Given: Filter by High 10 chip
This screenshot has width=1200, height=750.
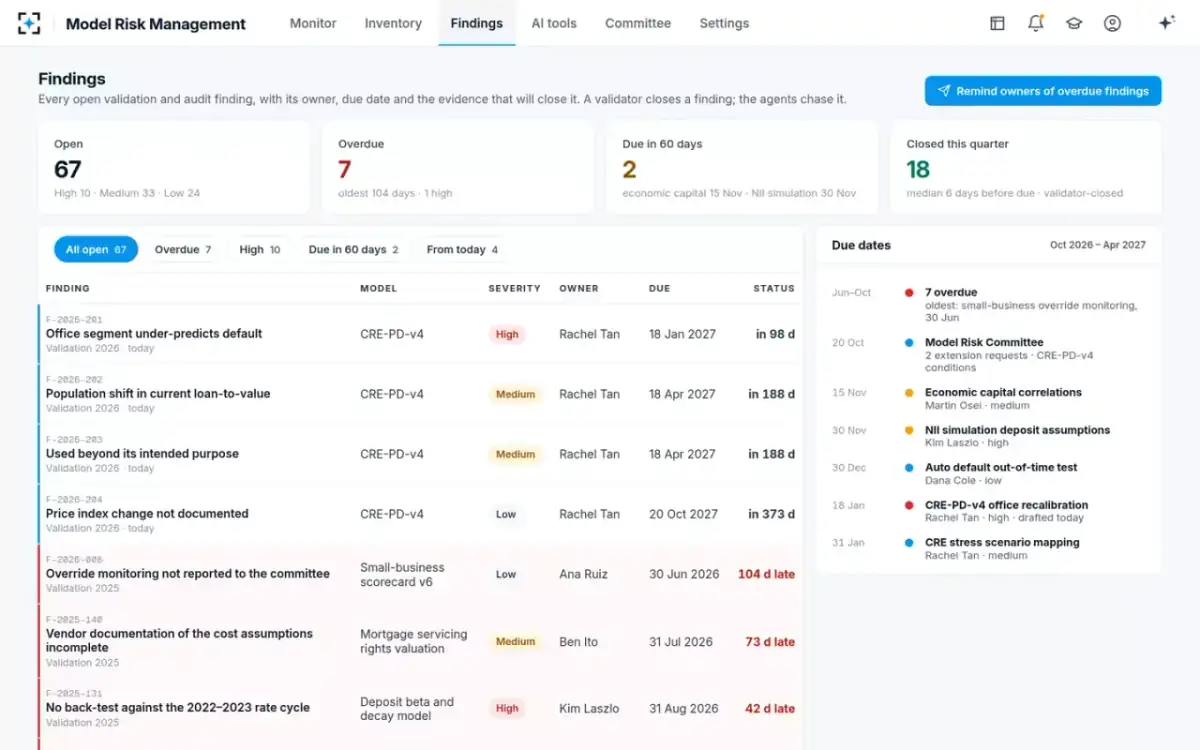Looking at the screenshot, I should [x=260, y=250].
